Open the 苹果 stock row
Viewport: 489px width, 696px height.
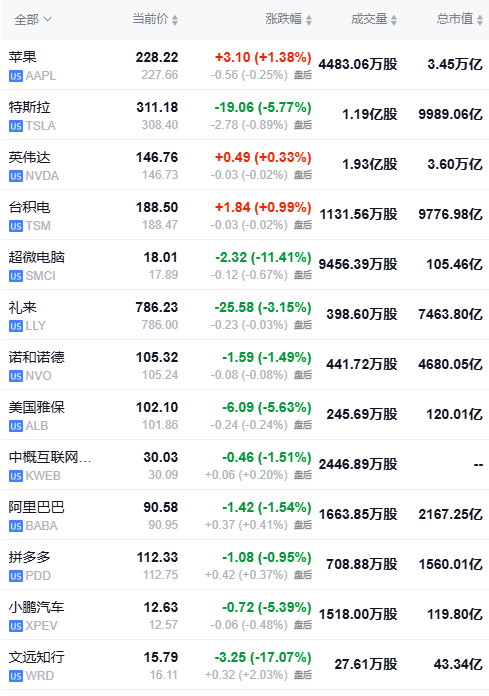point(244,65)
